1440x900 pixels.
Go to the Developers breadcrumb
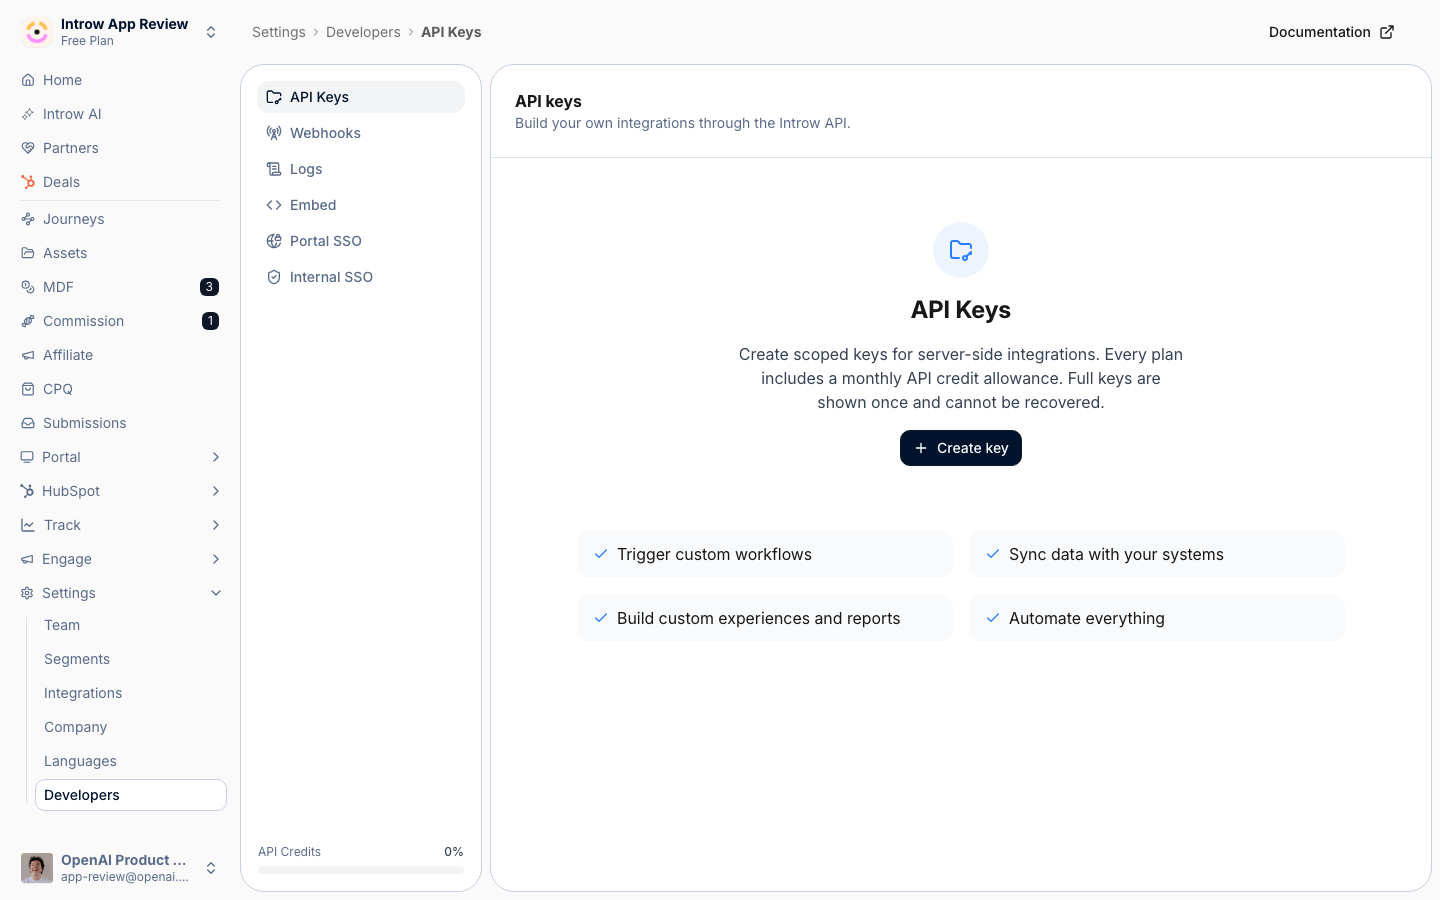click(x=363, y=32)
